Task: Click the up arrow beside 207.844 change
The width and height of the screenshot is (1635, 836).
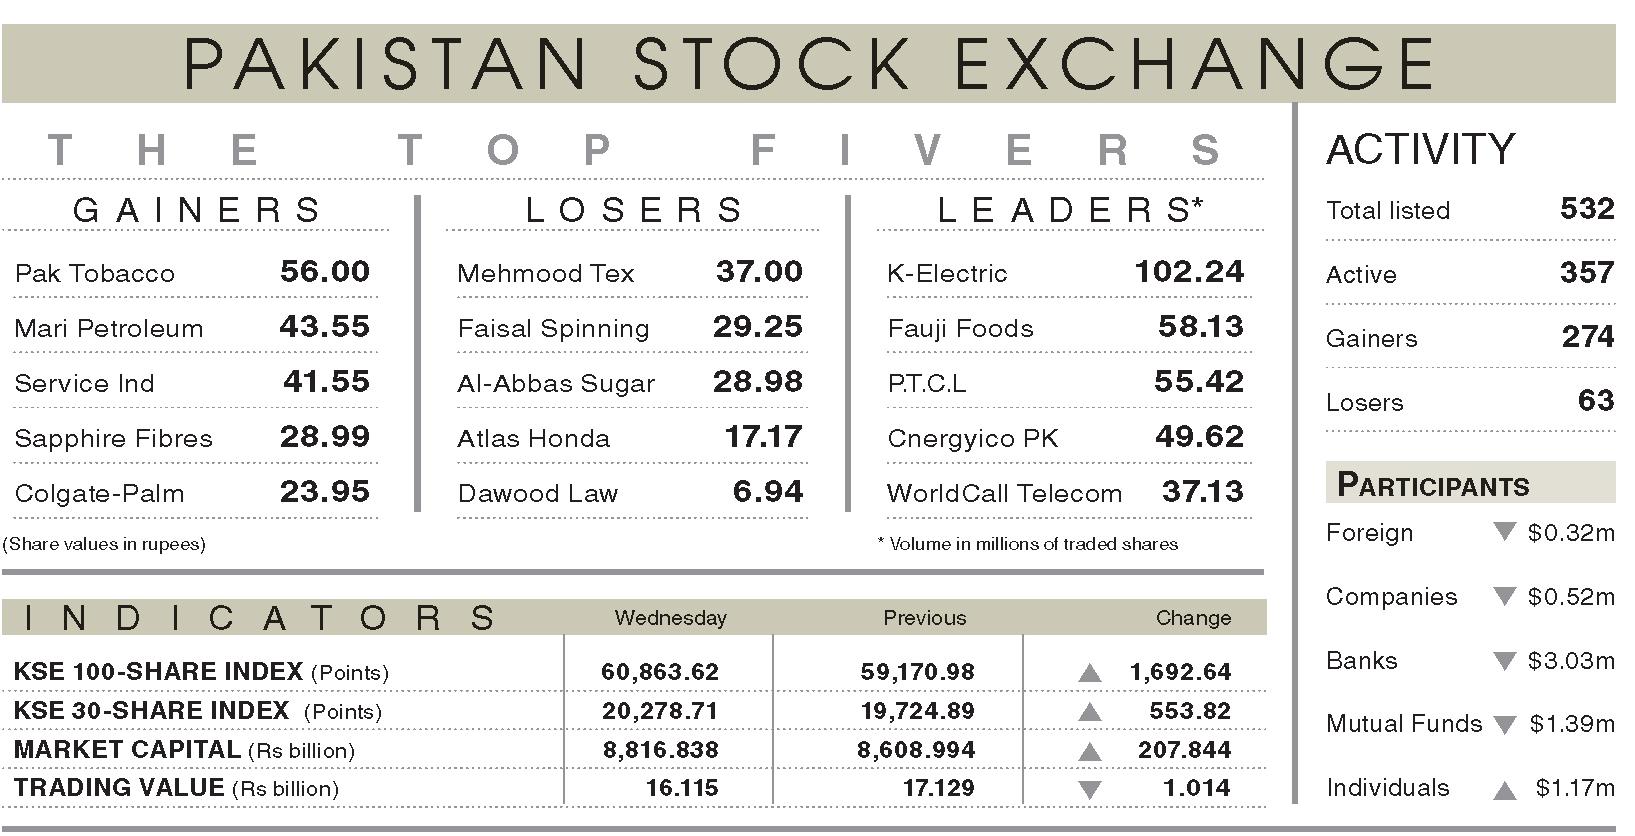Action: [1090, 752]
